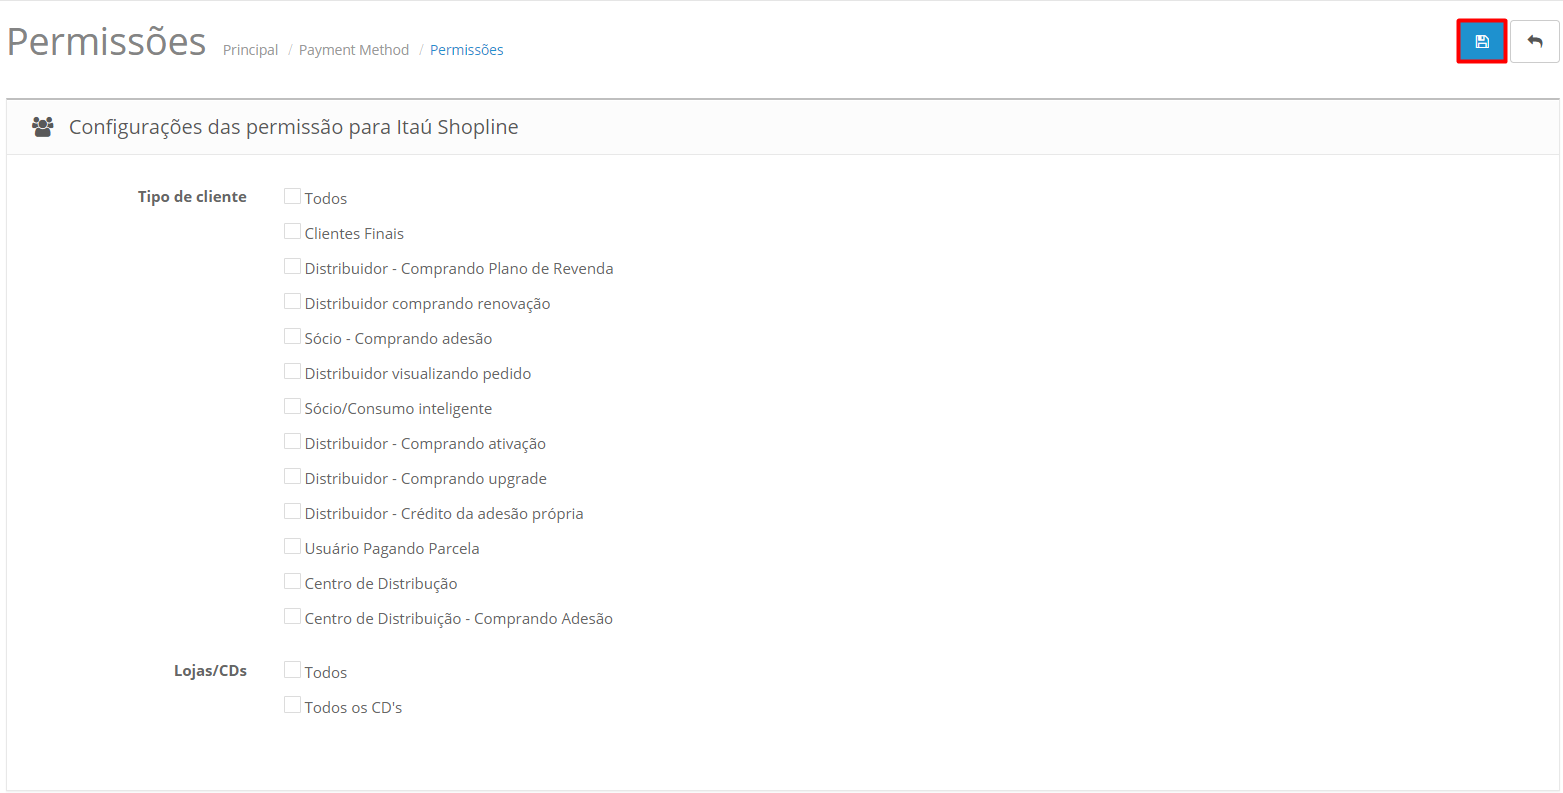Enable the Todos os CD's checkbox
The width and height of the screenshot is (1563, 793).
(x=292, y=705)
